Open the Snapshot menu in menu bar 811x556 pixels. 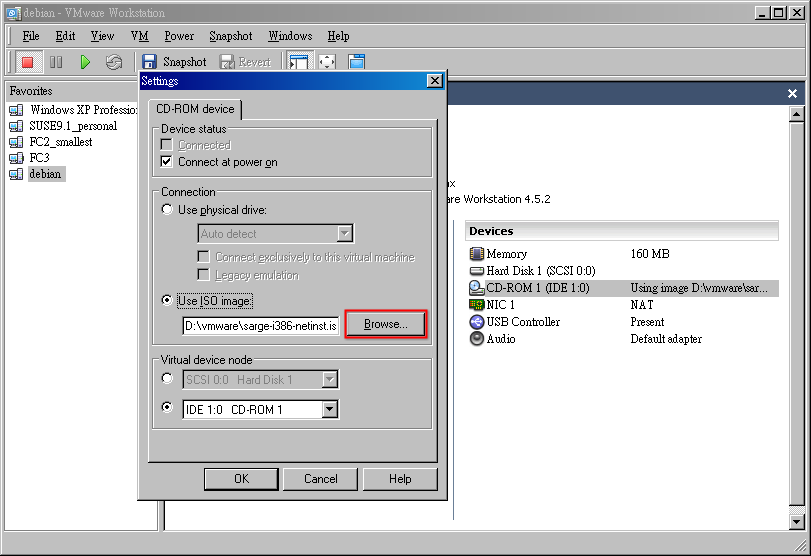(231, 36)
